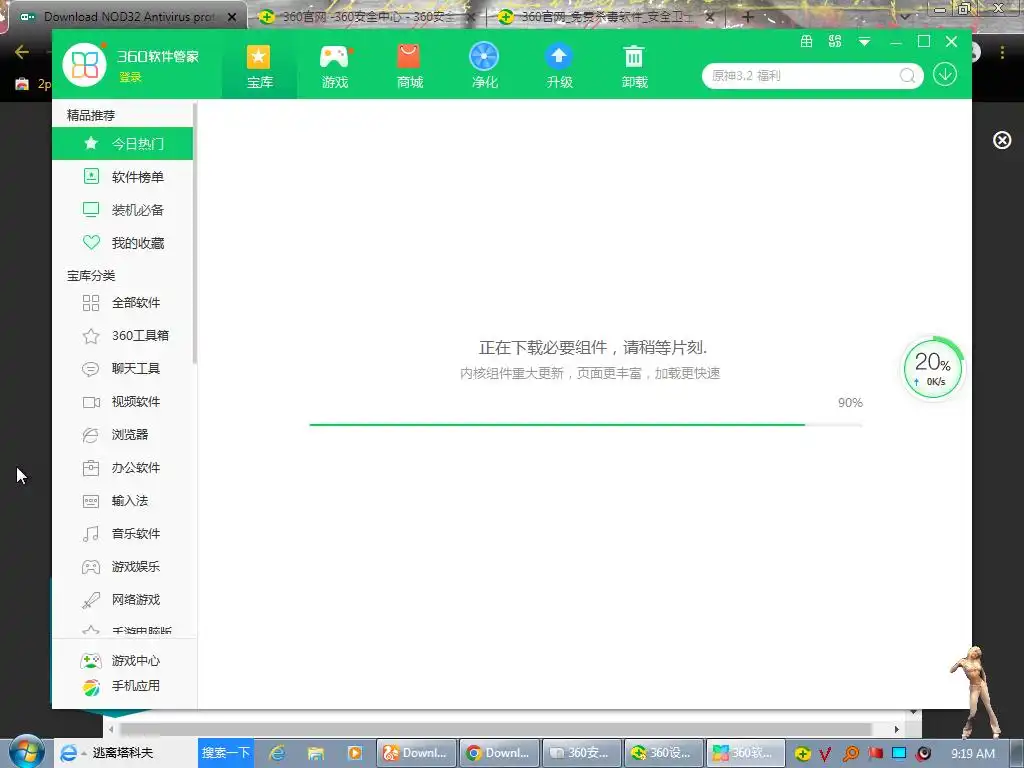Select 全部软件 category
Screen dimensions: 1024x768
[123, 302]
